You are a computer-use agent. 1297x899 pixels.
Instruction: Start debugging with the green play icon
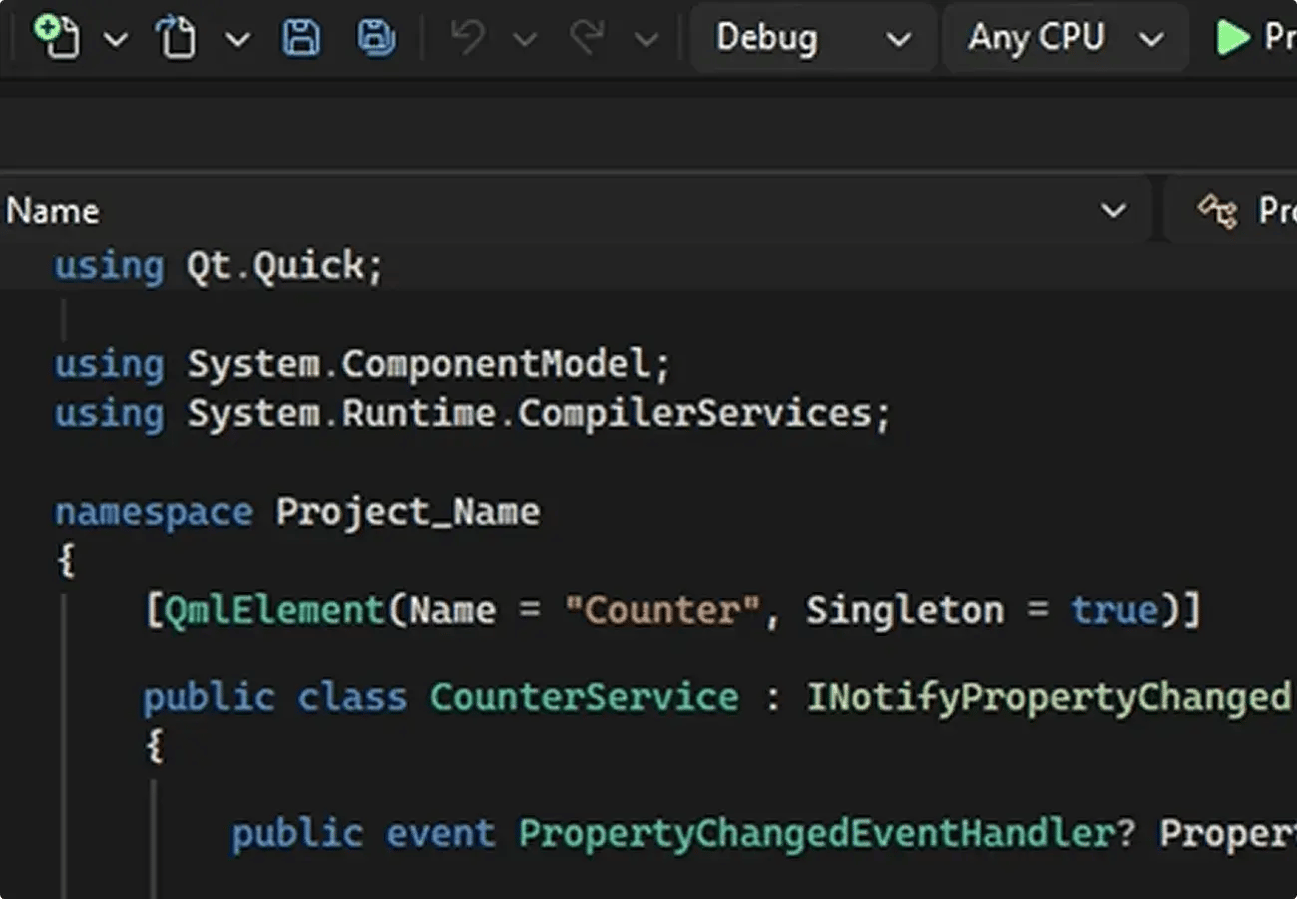coord(1233,38)
